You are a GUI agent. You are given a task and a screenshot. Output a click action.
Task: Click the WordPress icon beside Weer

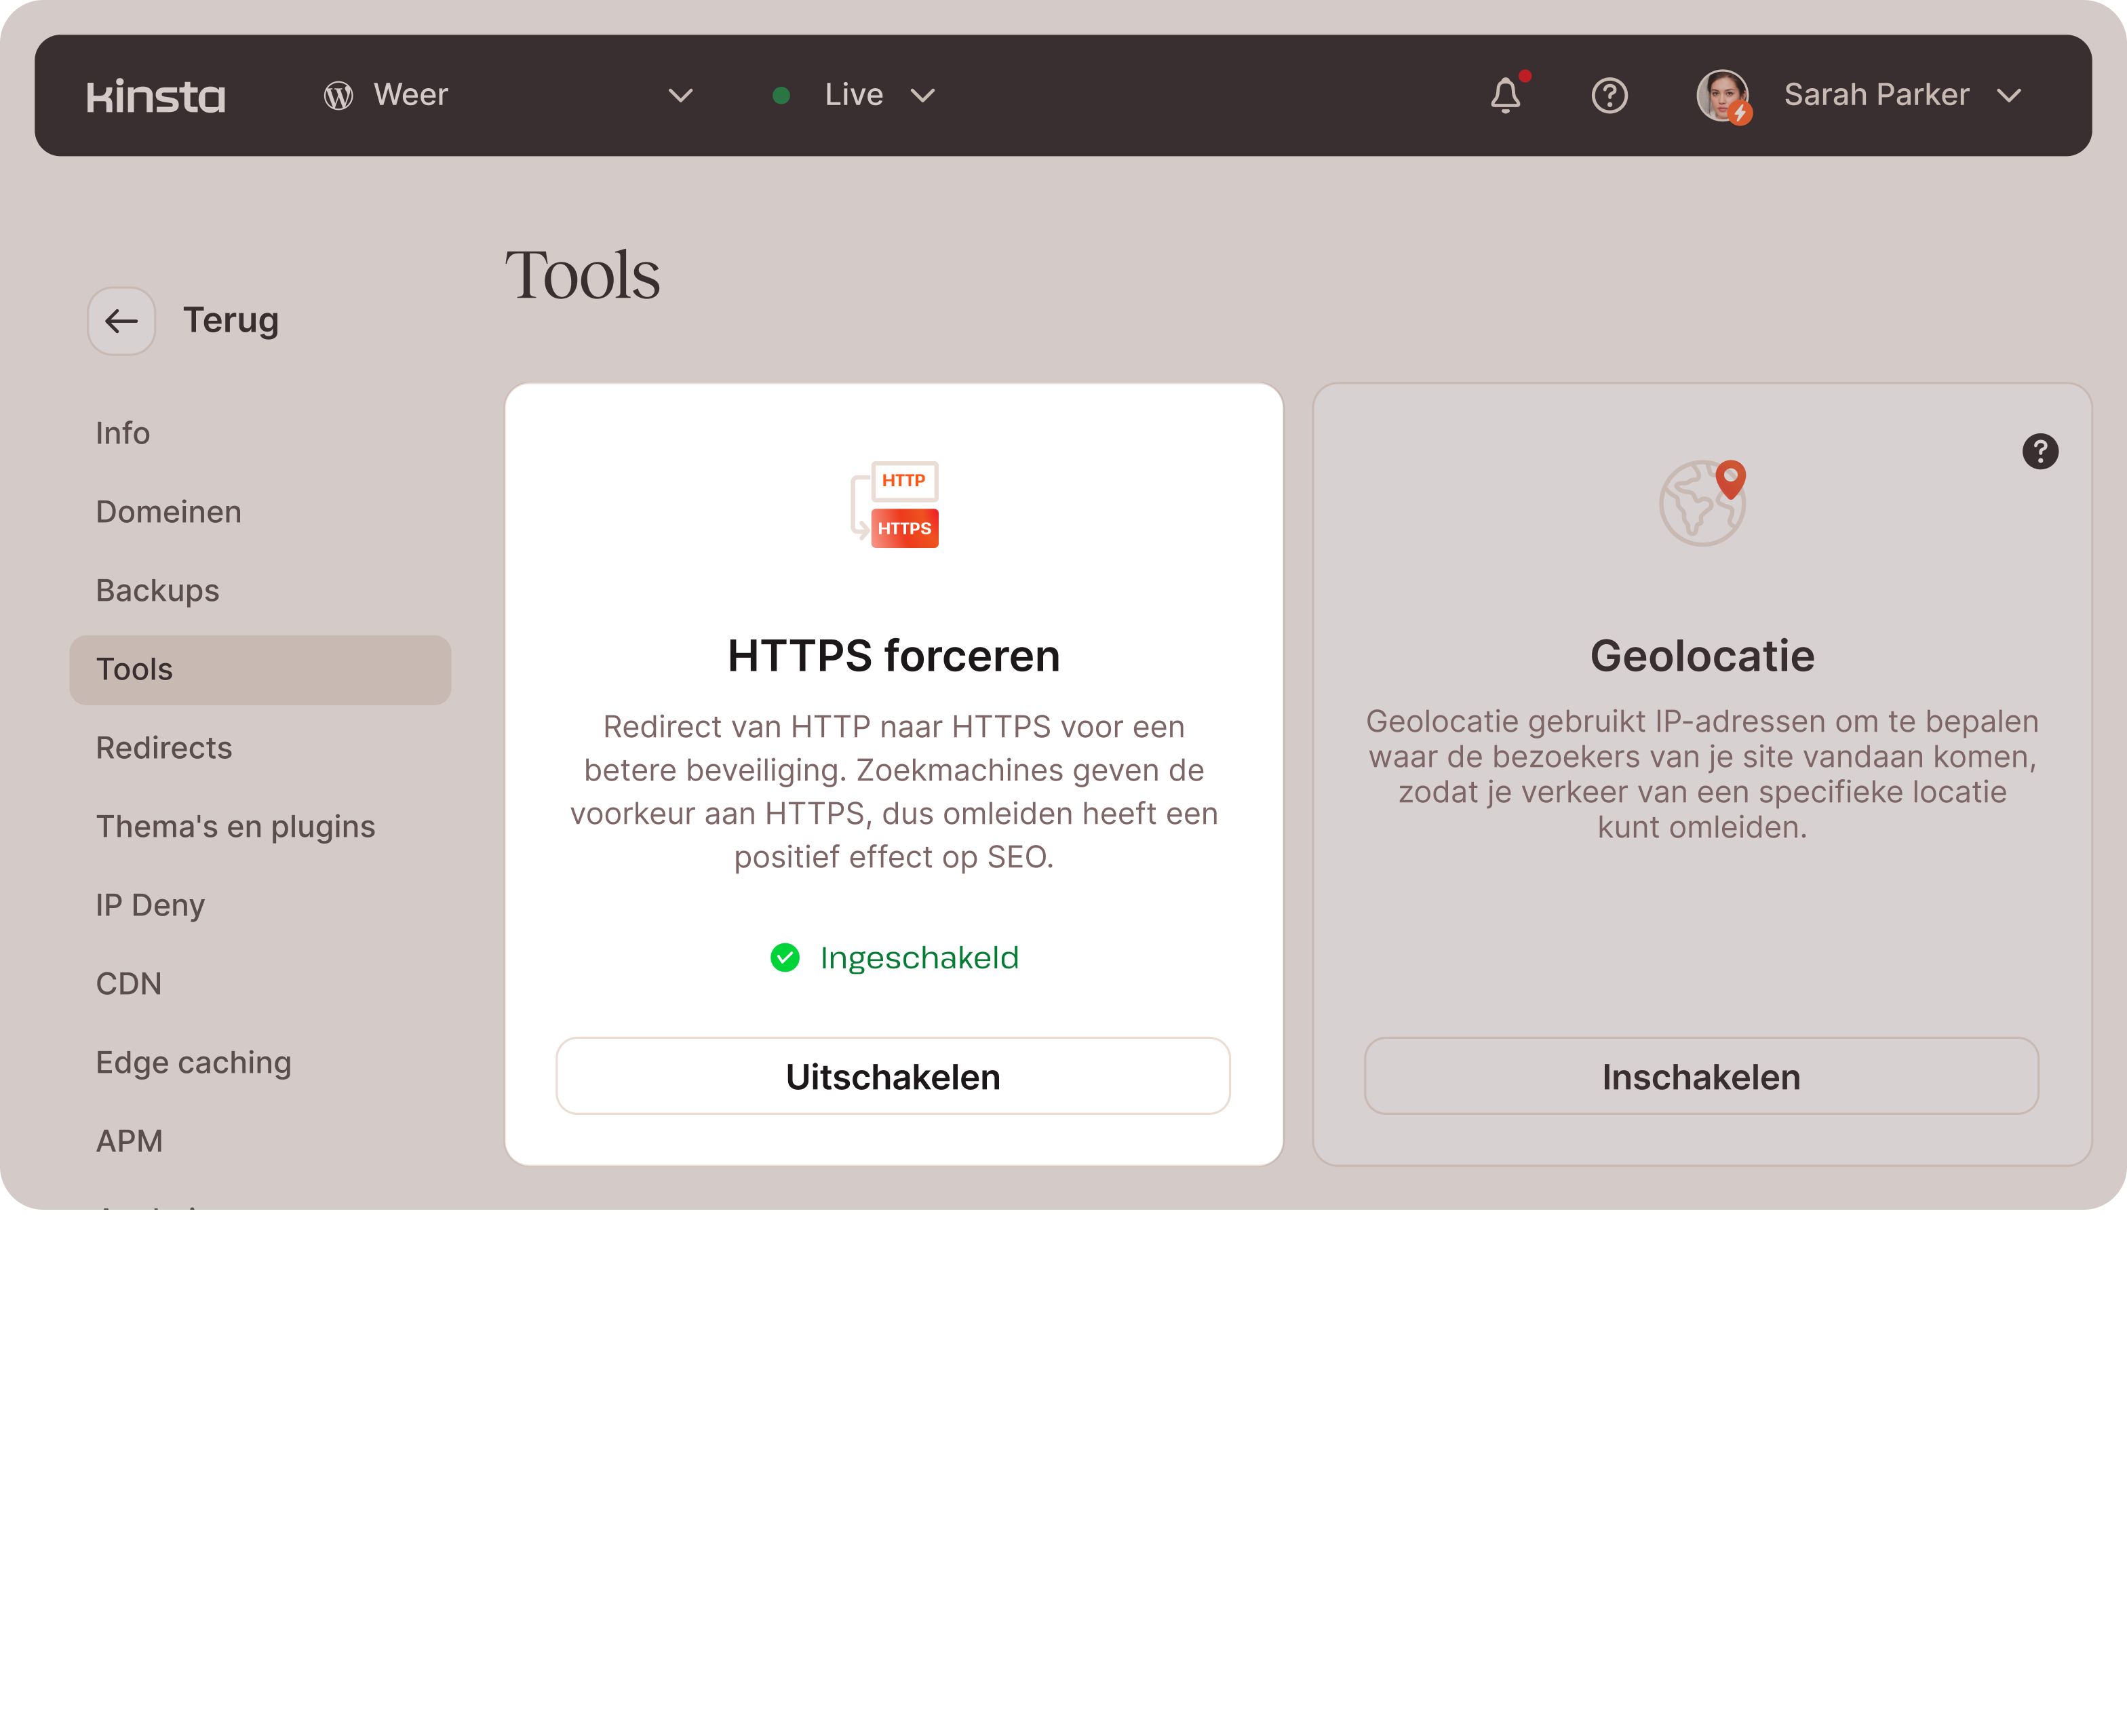(x=338, y=96)
